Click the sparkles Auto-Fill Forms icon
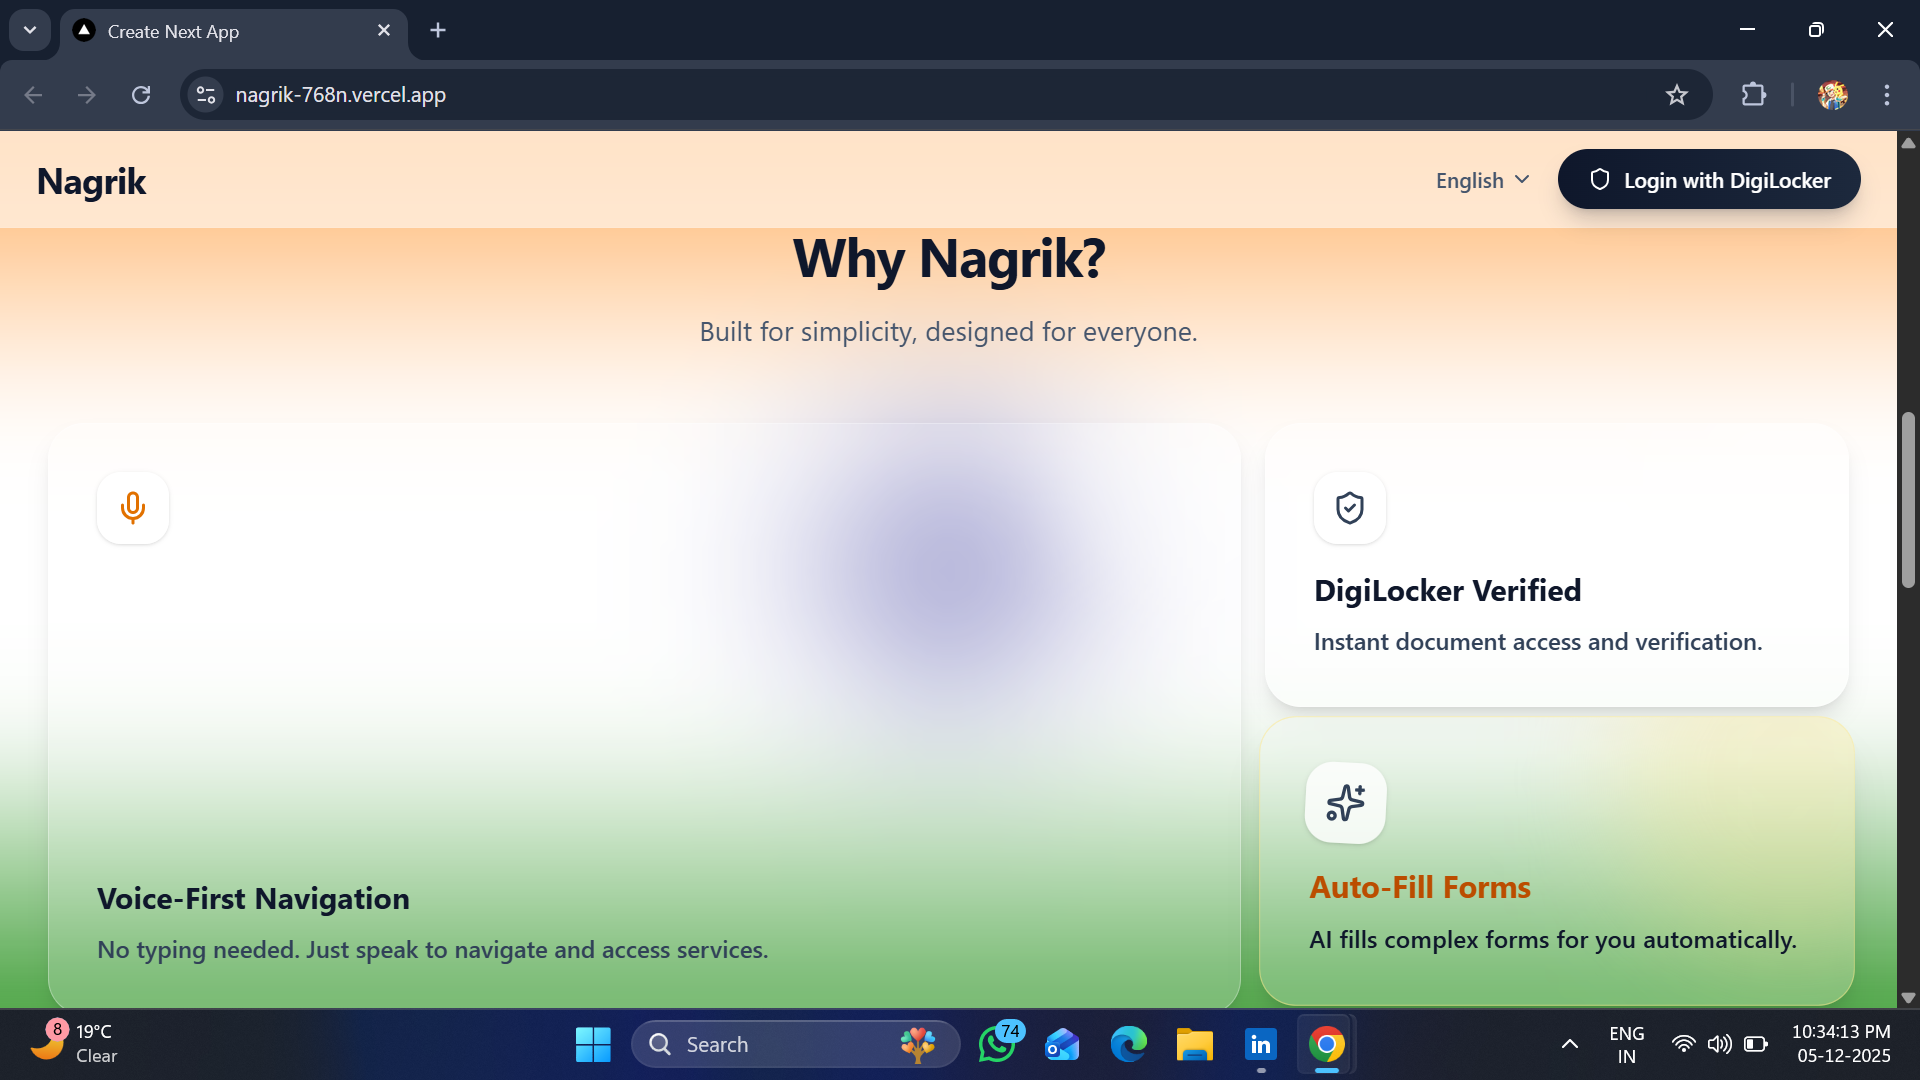Screen dimensions: 1920x1080 click(1345, 803)
